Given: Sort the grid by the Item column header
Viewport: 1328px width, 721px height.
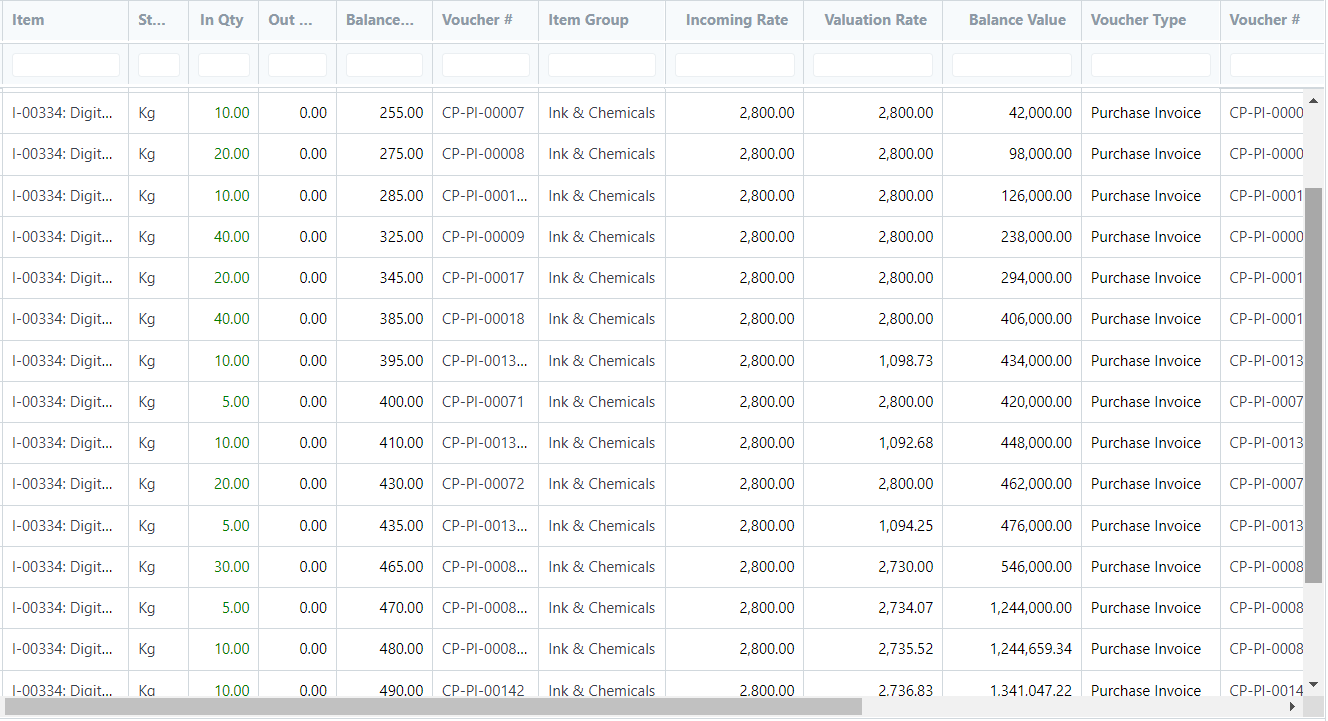Looking at the screenshot, I should [x=28, y=20].
